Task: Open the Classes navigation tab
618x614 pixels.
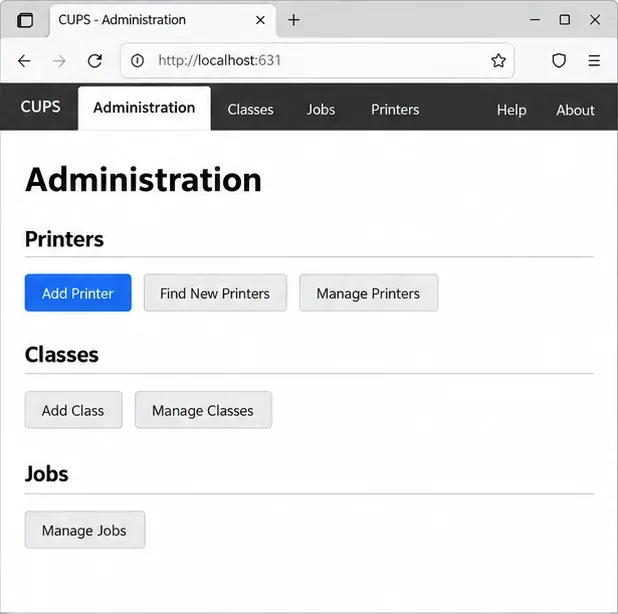Action: [250, 110]
